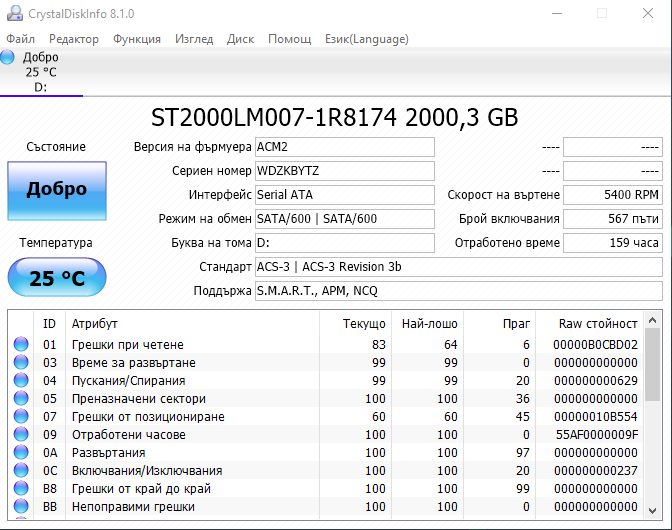The image size is (672, 530).
Task: Open the Файл menu
Action: coord(21,39)
